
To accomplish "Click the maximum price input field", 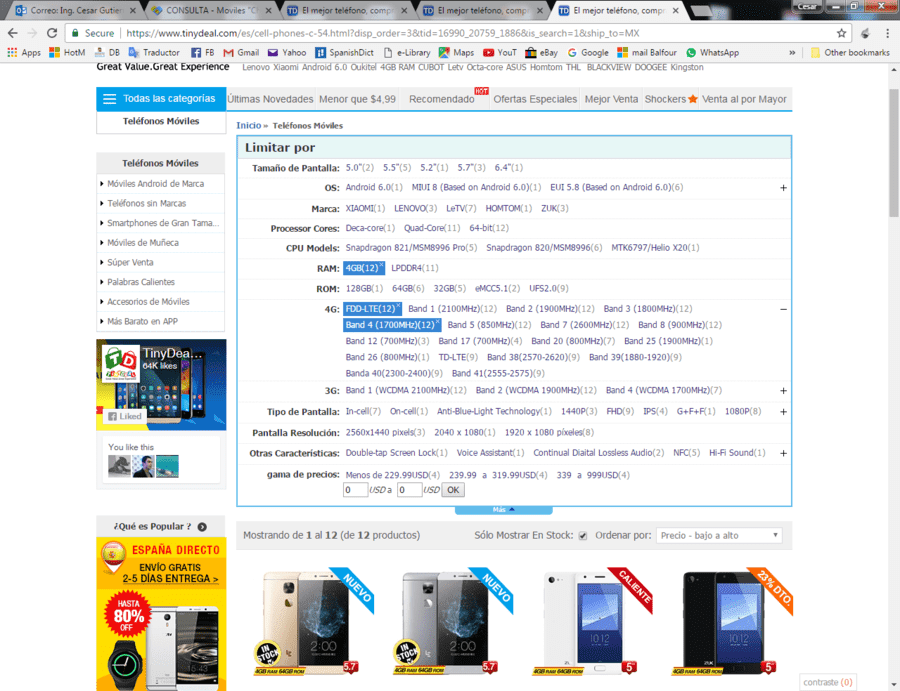I will [409, 490].
